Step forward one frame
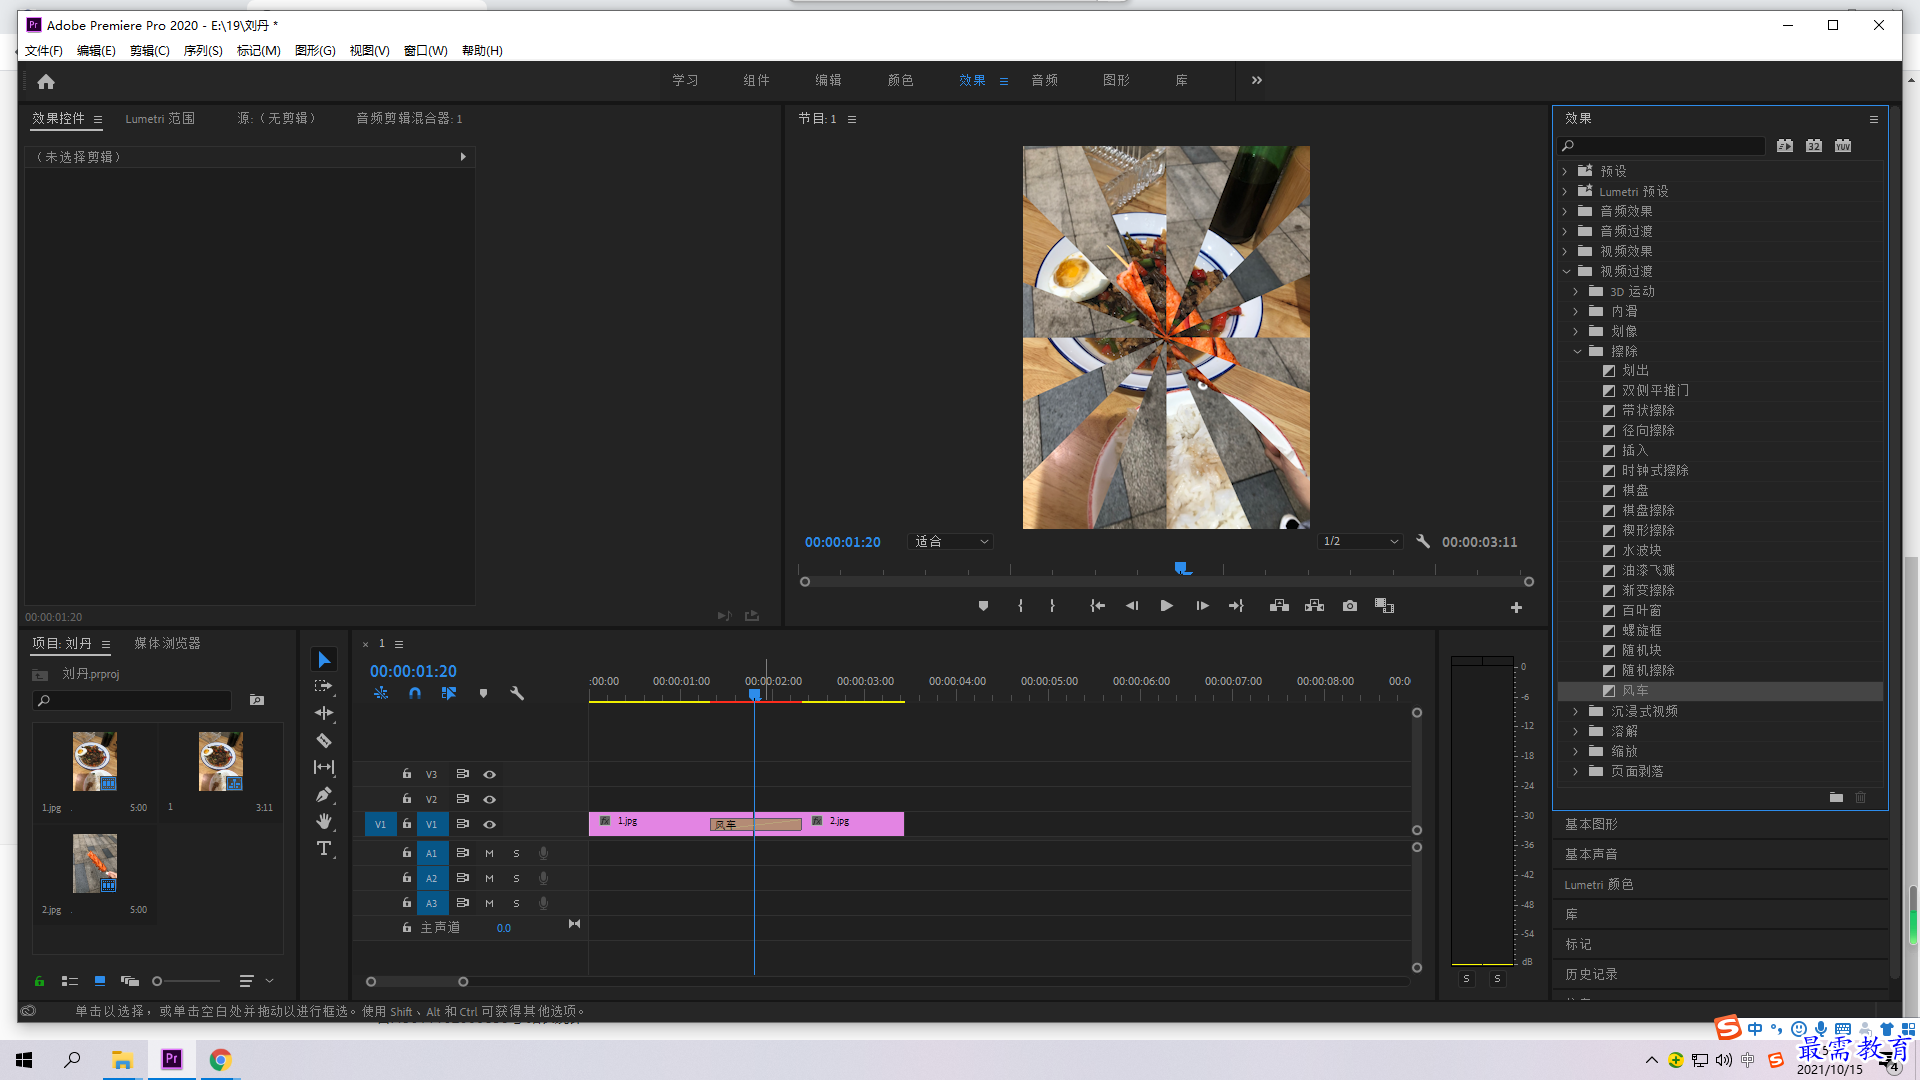 1202,606
